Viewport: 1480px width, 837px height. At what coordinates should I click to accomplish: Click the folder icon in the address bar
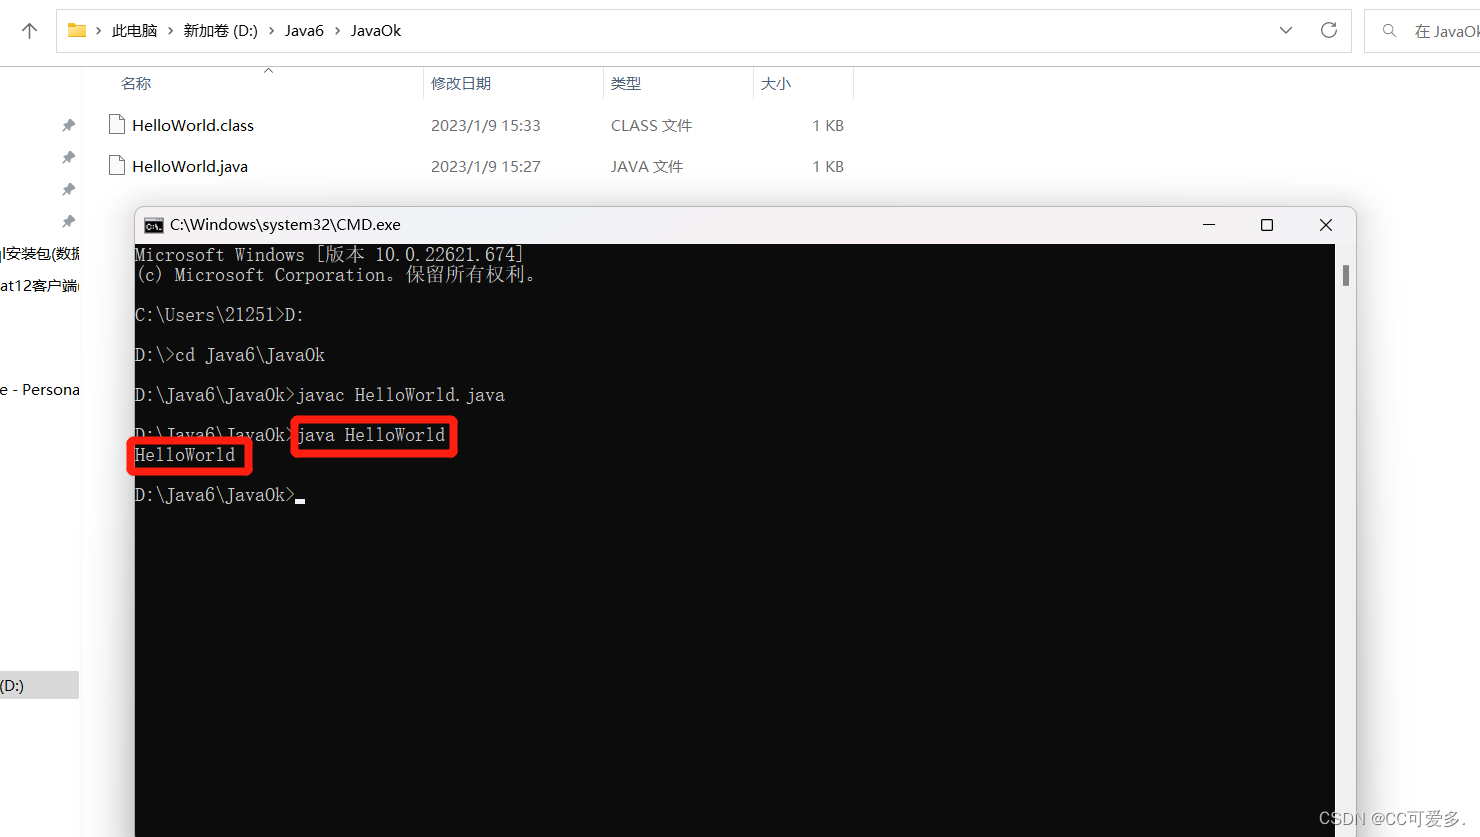pyautogui.click(x=76, y=30)
